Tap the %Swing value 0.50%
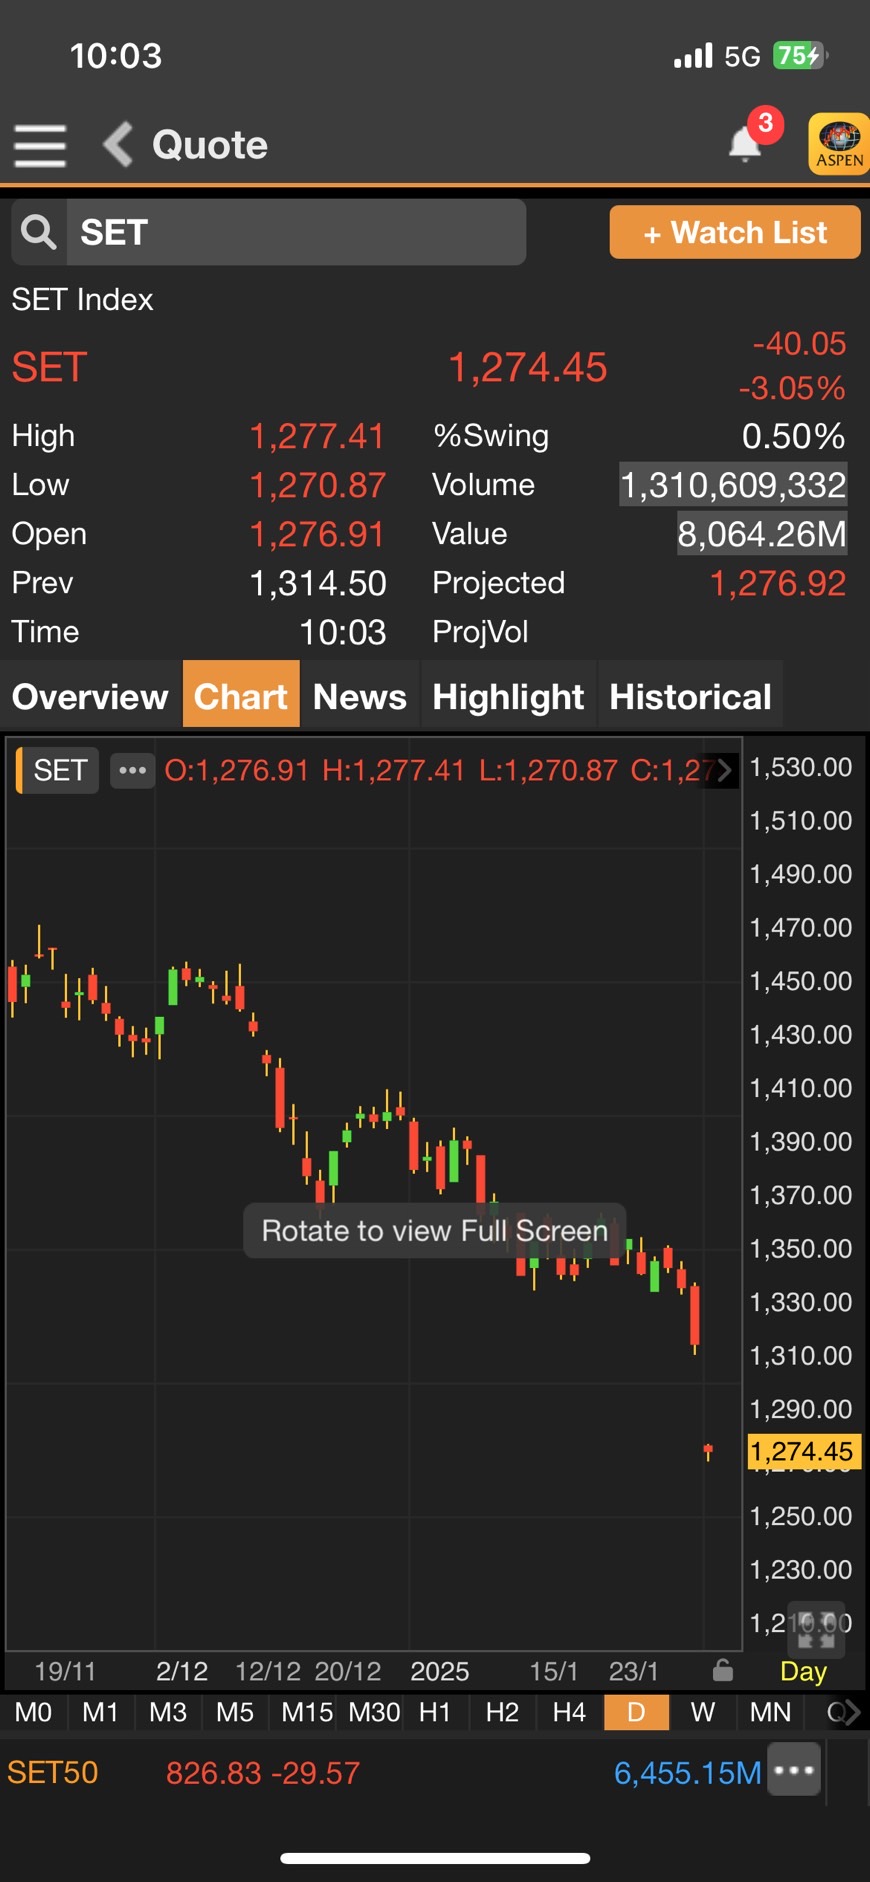Screen dimensions: 870x1882 tap(793, 436)
